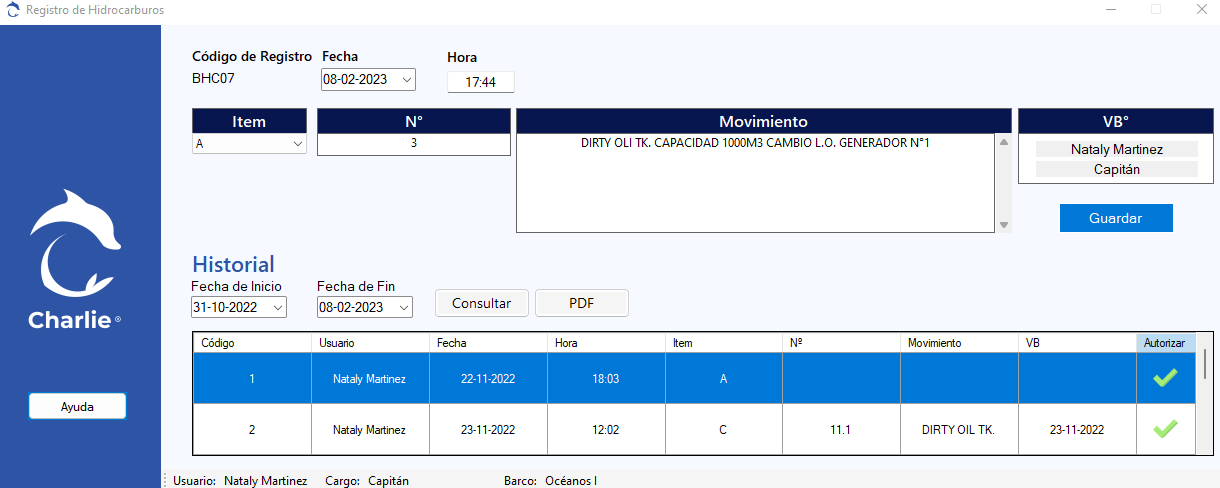Sort by Autorizar column header
The width and height of the screenshot is (1220, 488).
(x=1165, y=343)
